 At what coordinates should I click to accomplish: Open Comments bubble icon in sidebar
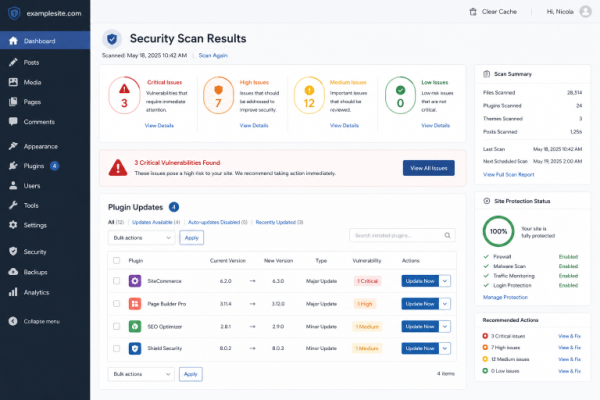13,122
